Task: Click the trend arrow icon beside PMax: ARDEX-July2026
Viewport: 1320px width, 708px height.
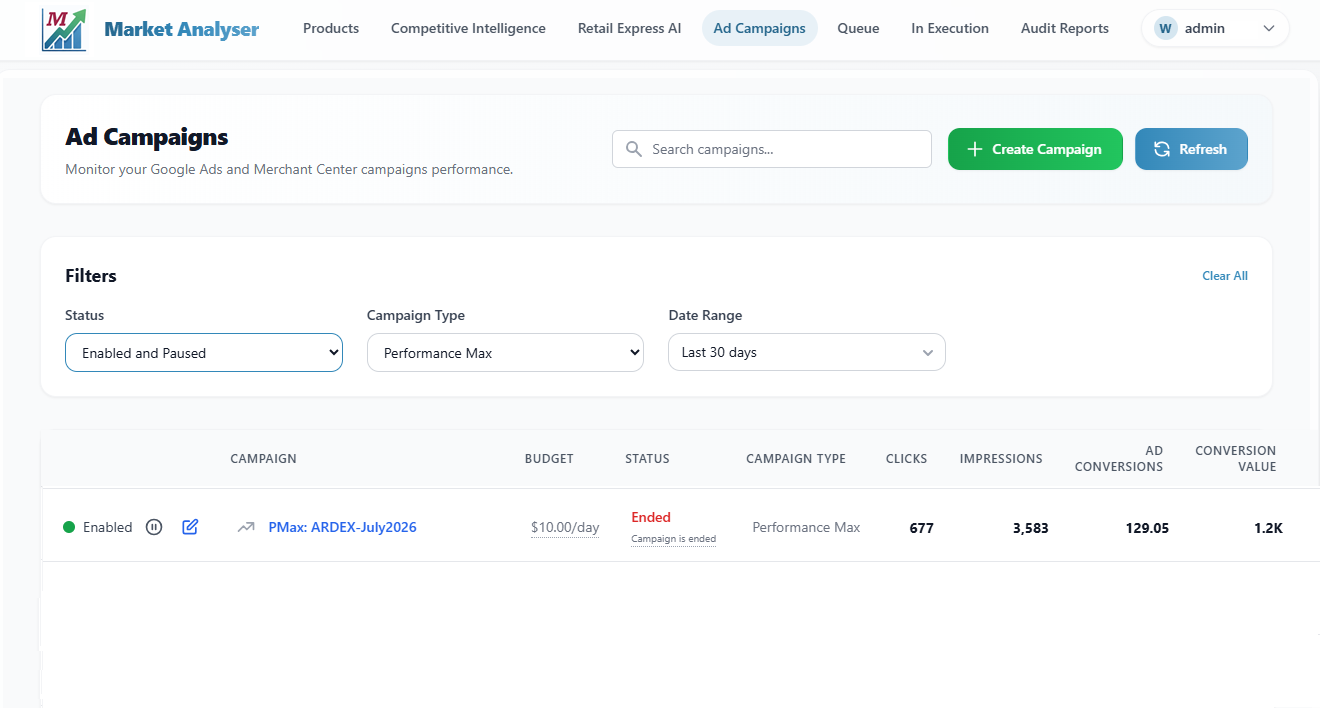Action: 246,527
